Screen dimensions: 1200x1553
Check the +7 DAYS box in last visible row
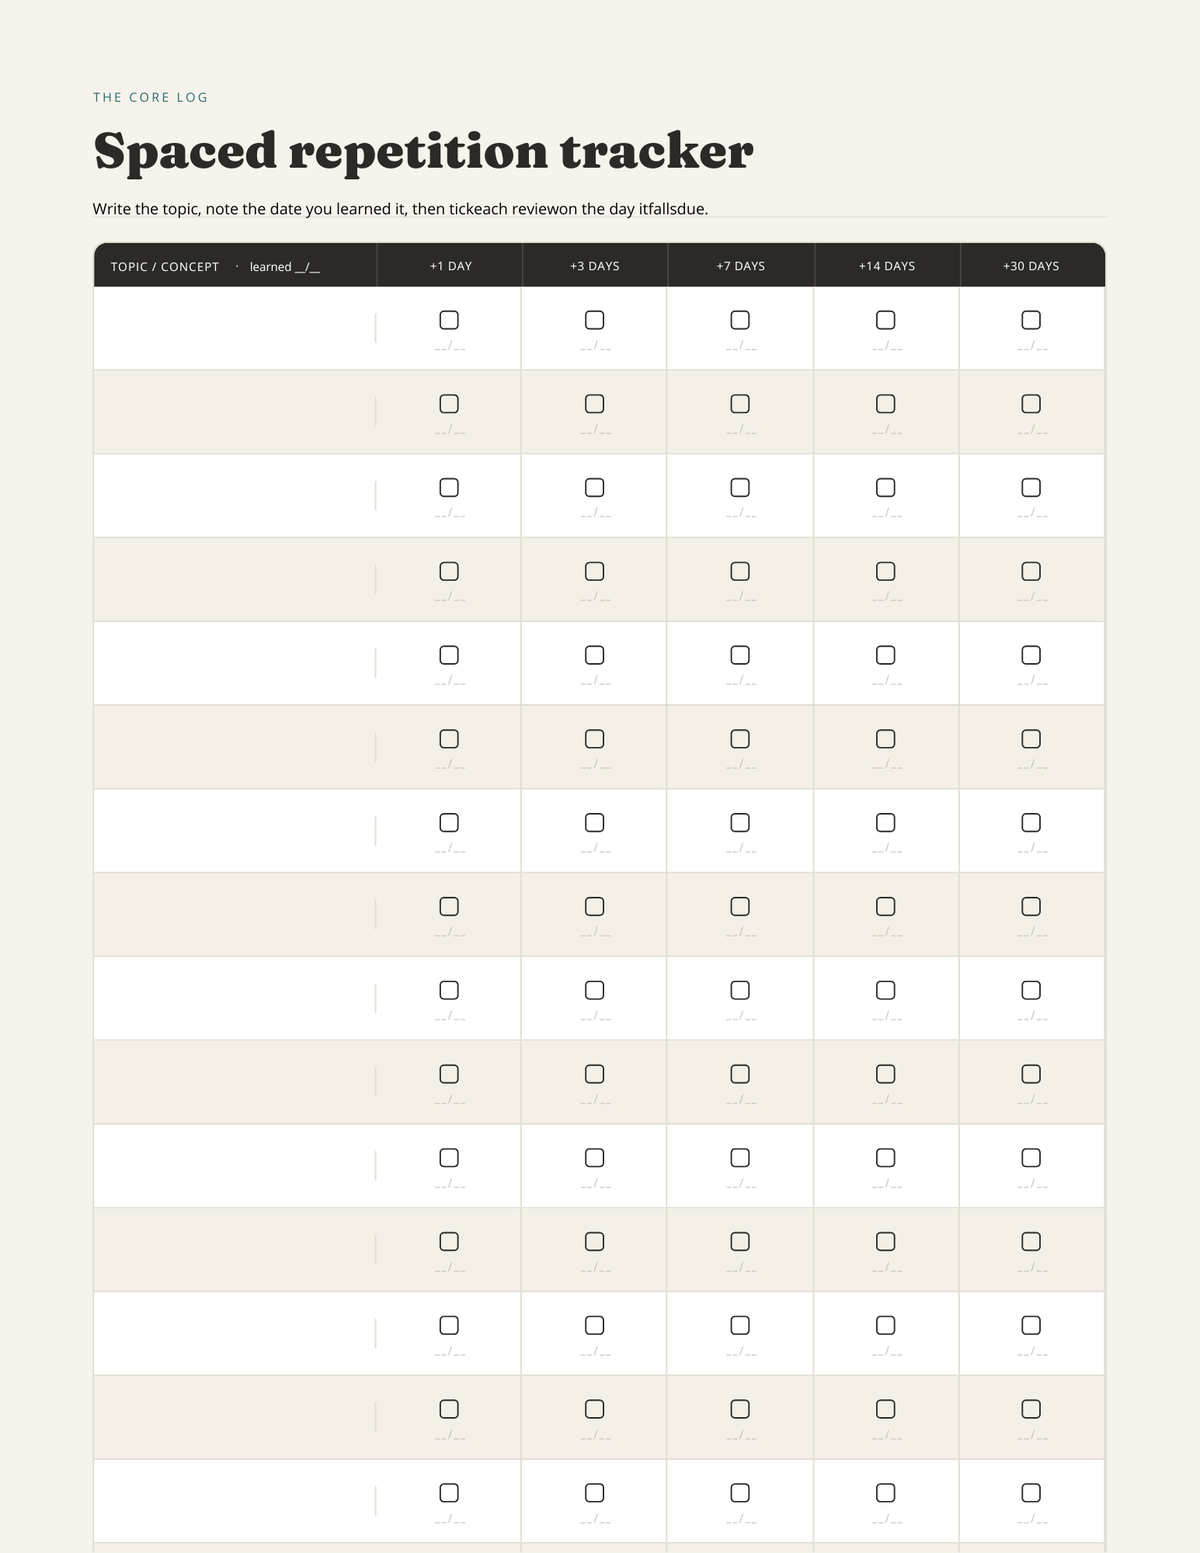[740, 1493]
